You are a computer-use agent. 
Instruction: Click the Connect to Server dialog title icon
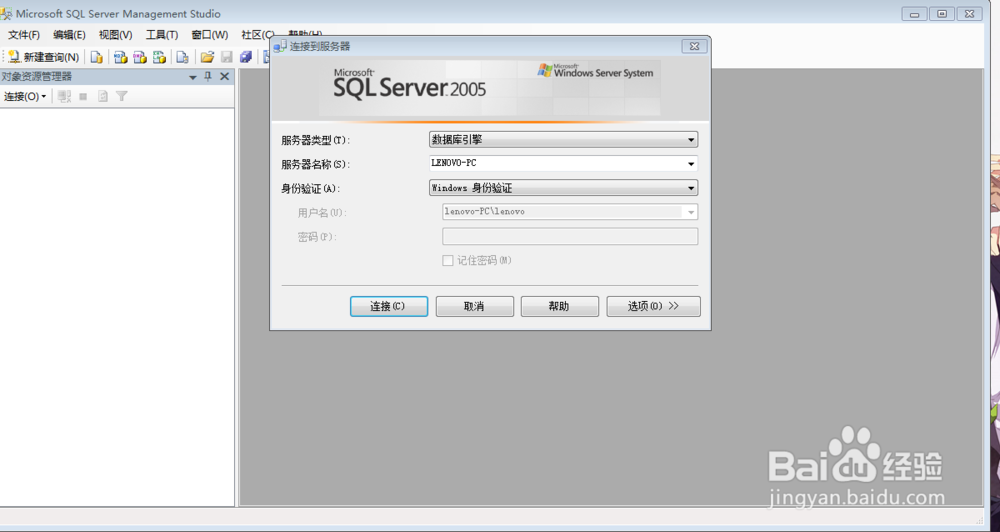tap(280, 47)
